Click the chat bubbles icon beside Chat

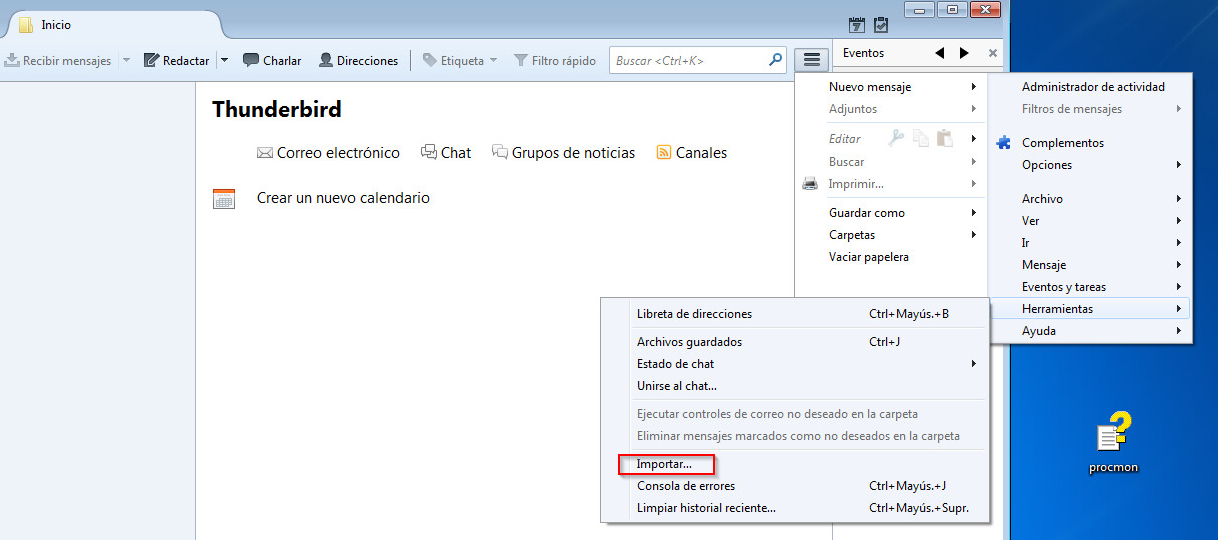[429, 152]
